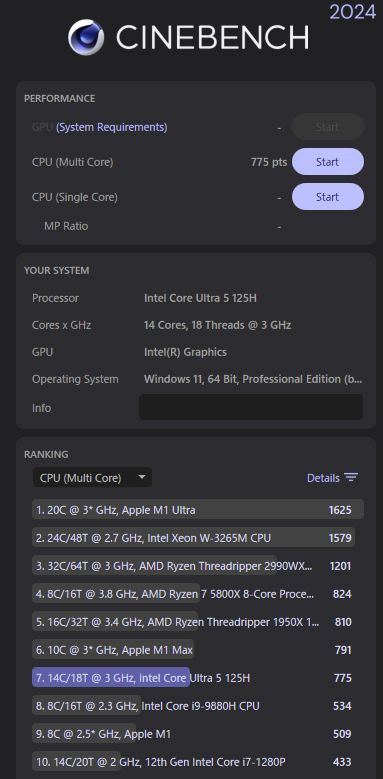Image resolution: width=383 pixels, height=779 pixels.
Task: Select the highlighted Core Ultra 5 125H row
Action: tap(198, 678)
